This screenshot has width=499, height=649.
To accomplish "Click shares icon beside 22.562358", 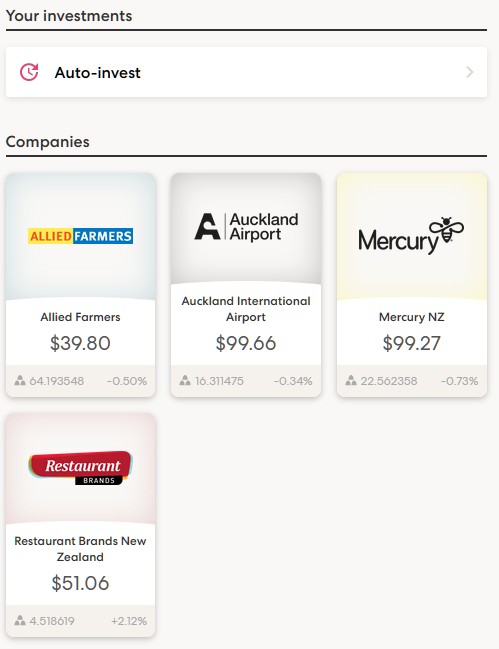I will (x=351, y=380).
